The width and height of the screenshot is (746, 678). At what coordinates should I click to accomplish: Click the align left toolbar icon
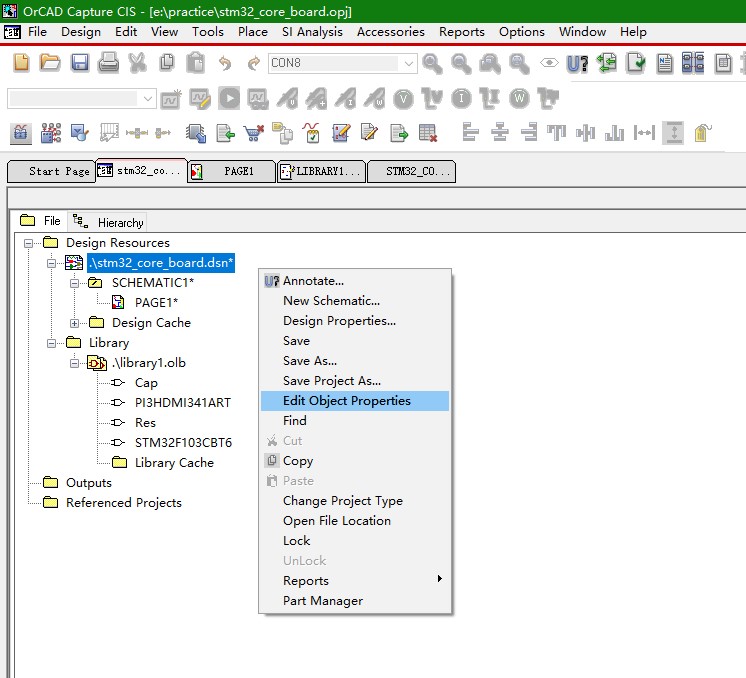[x=470, y=132]
